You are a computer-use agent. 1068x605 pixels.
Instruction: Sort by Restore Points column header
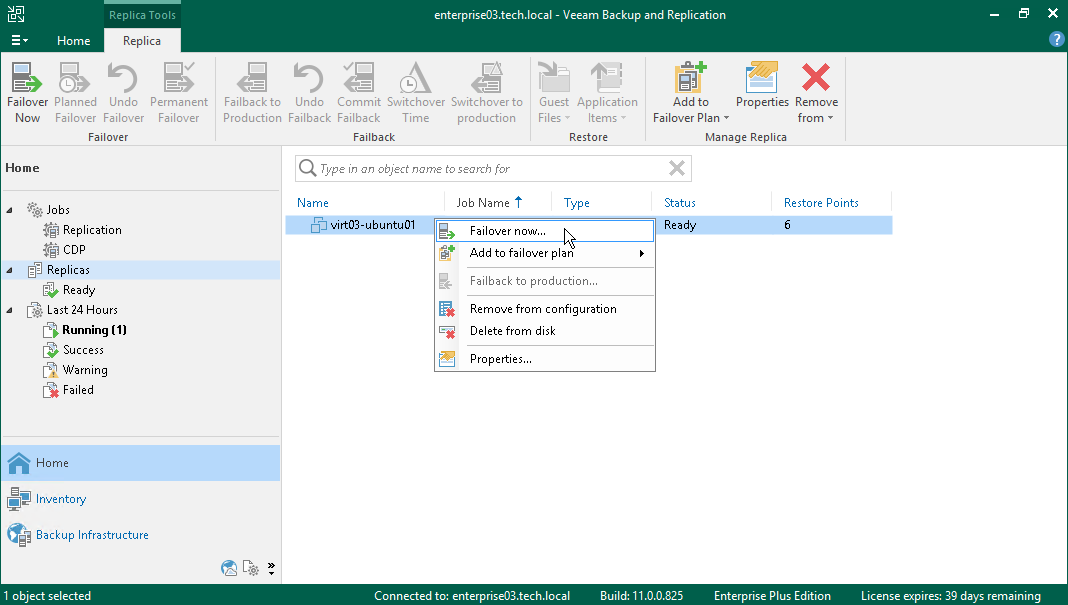(821, 203)
